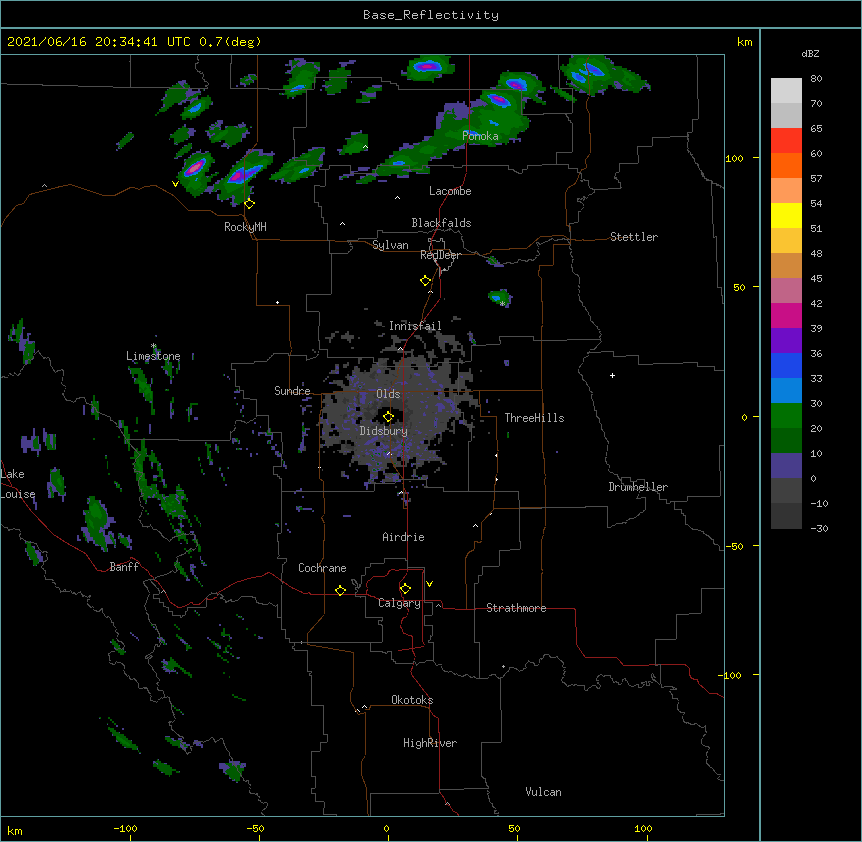This screenshot has height=842, width=862.
Task: Click the Lacombe city label
Action: pyautogui.click(x=450, y=191)
